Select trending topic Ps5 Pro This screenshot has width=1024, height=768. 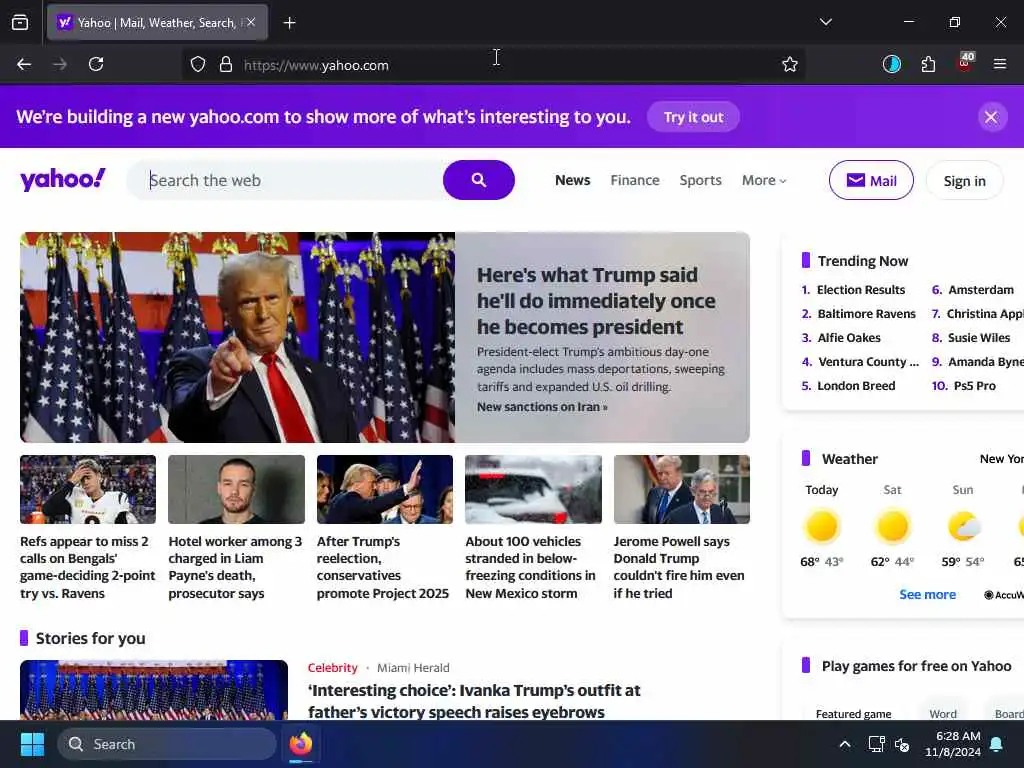tap(974, 386)
